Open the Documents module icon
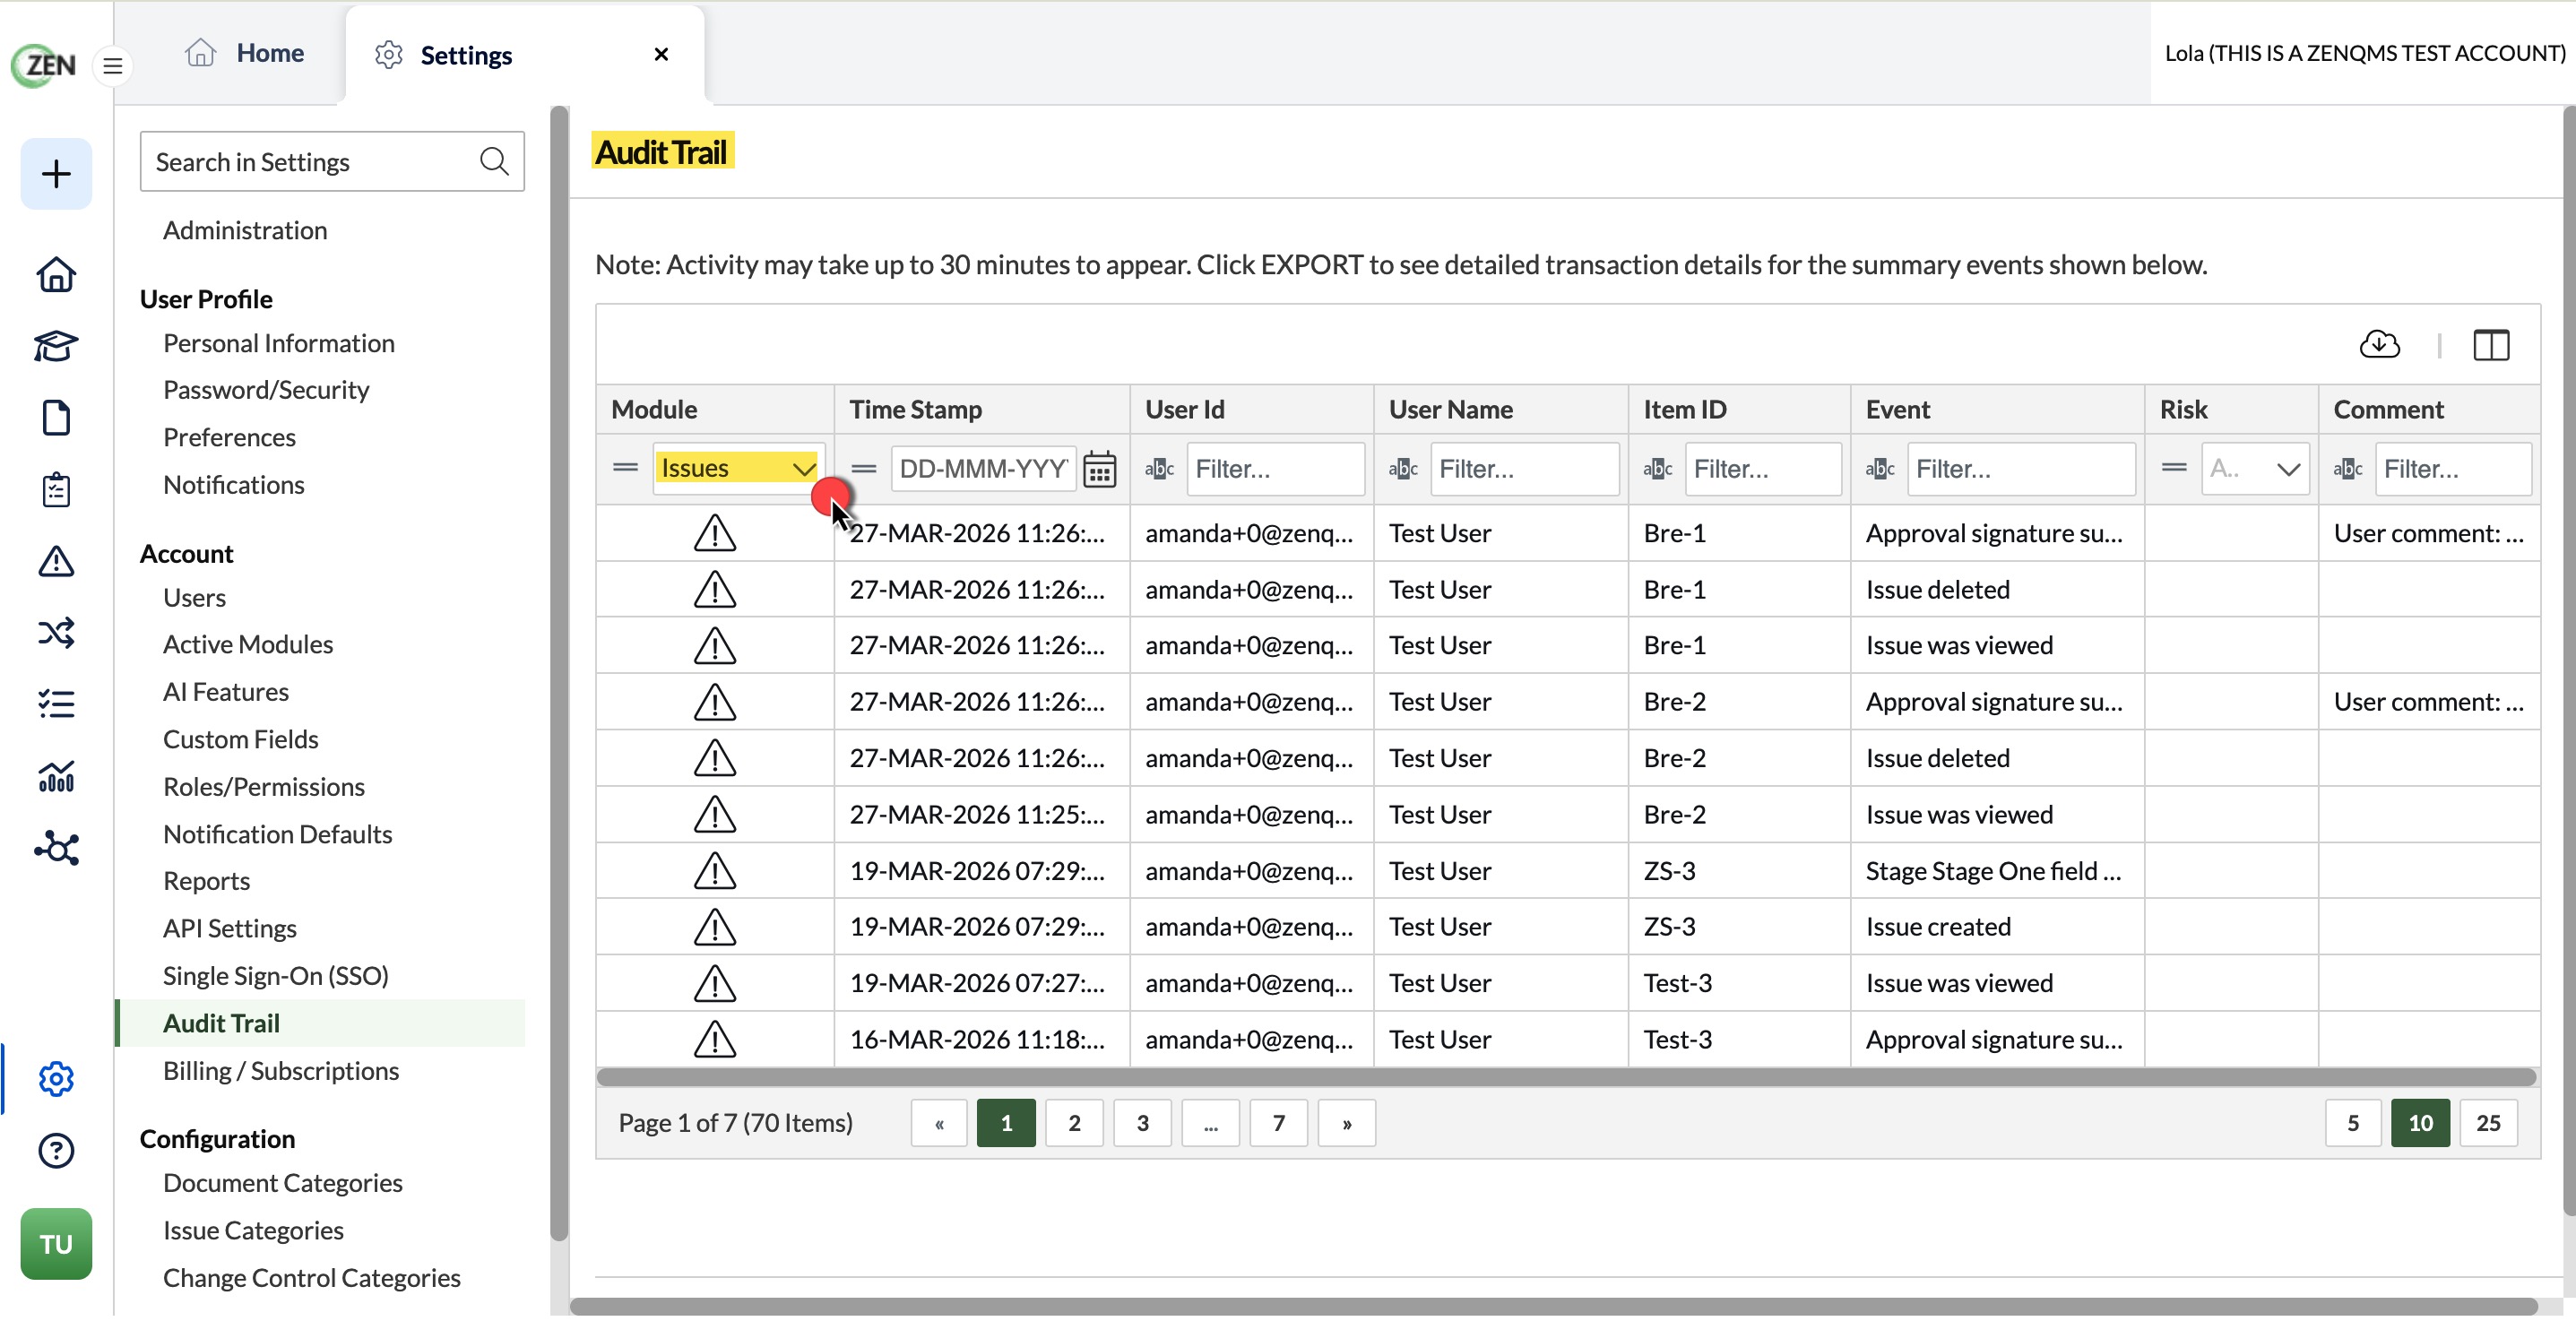This screenshot has width=2576, height=1321. pos(56,418)
